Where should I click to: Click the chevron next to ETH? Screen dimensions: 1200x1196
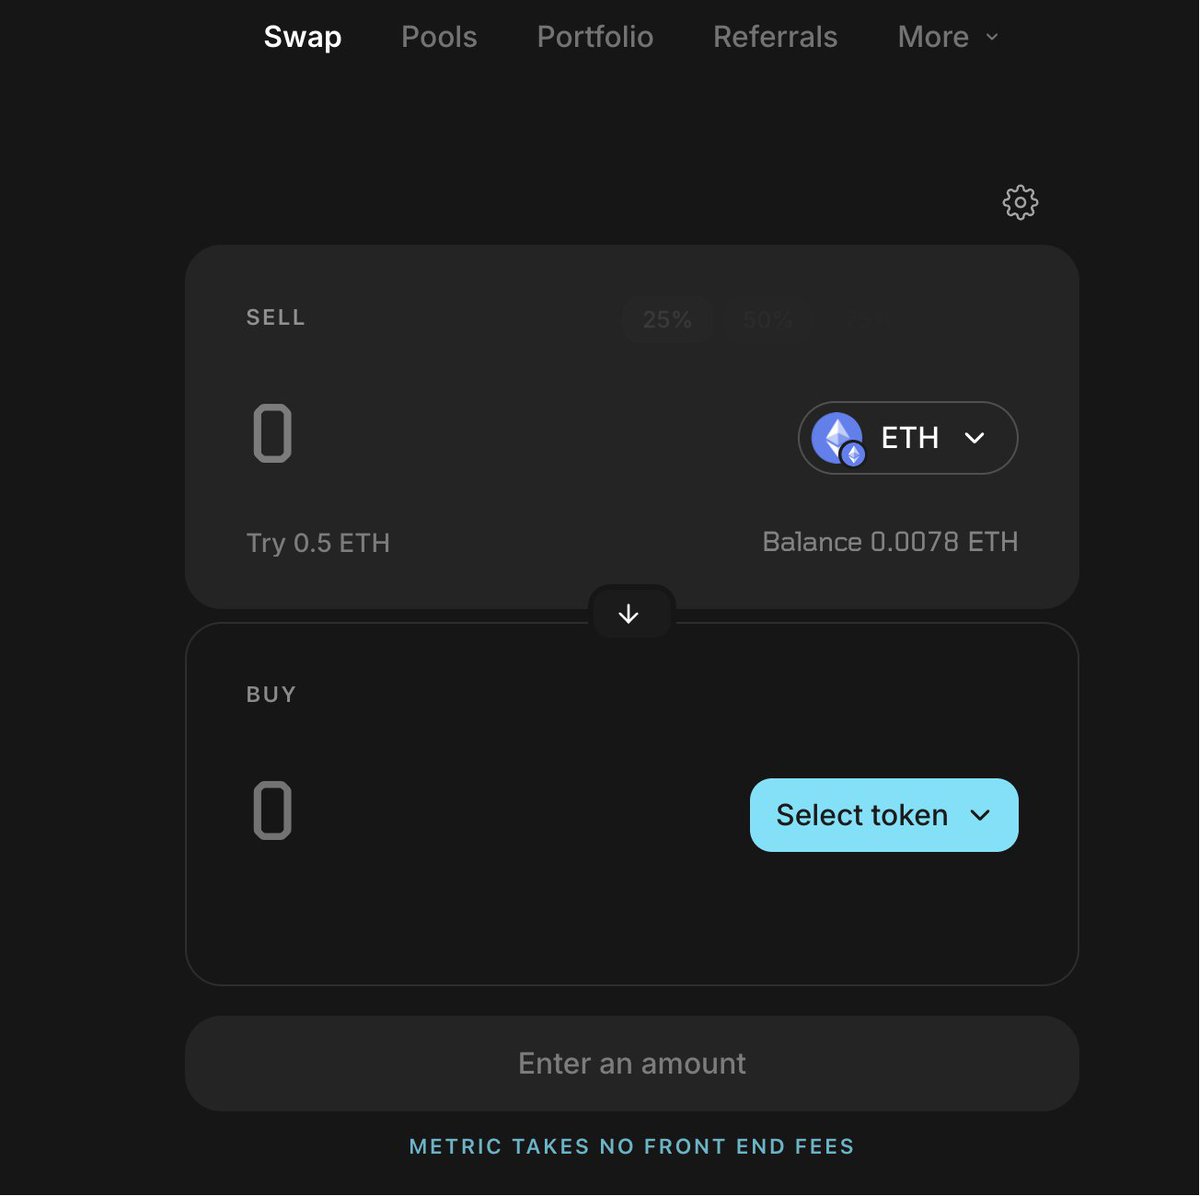tap(974, 438)
